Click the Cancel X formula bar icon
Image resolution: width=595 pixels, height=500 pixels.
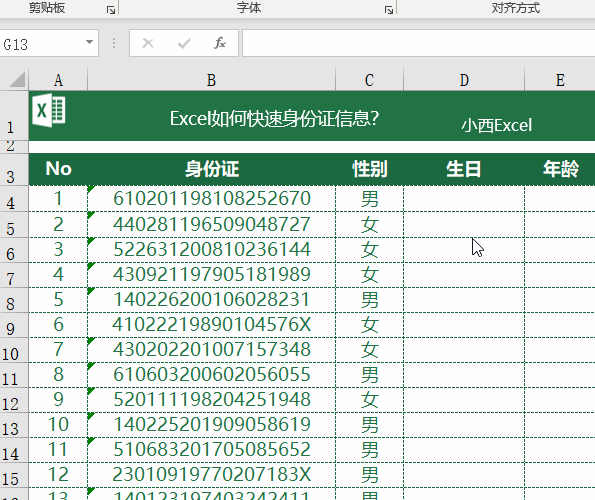[x=148, y=43]
